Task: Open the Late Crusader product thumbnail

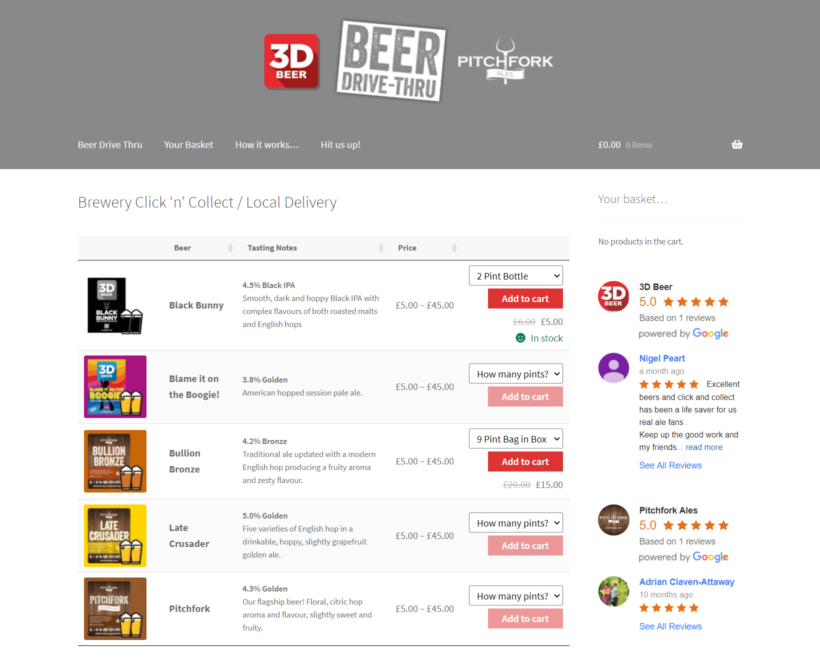Action: click(x=115, y=535)
